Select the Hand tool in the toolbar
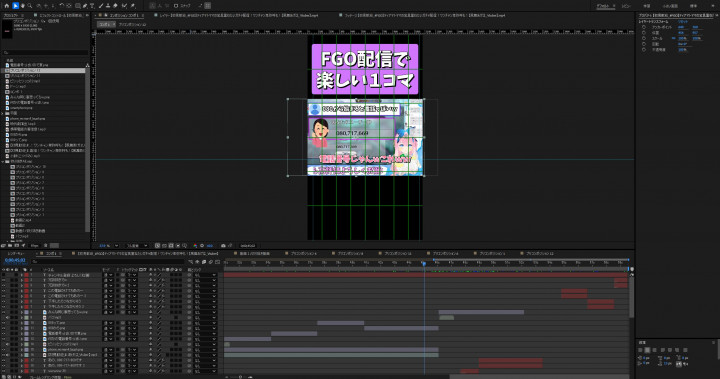Screen dimensions: 720x379 (22, 6)
